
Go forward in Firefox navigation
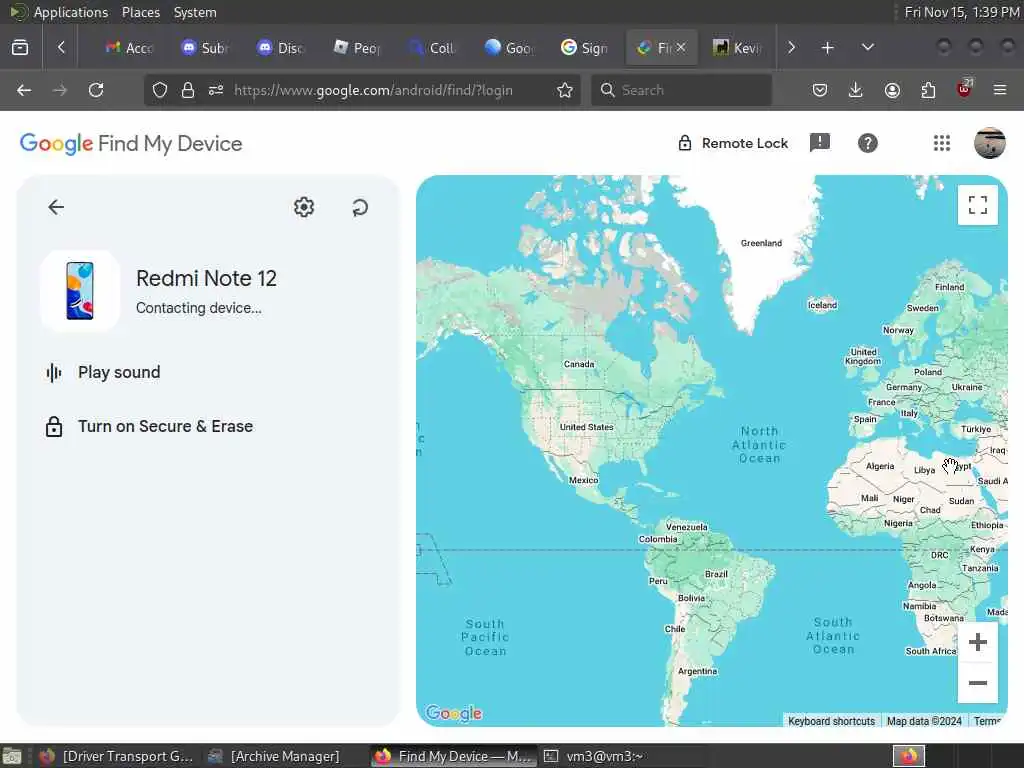point(59,90)
